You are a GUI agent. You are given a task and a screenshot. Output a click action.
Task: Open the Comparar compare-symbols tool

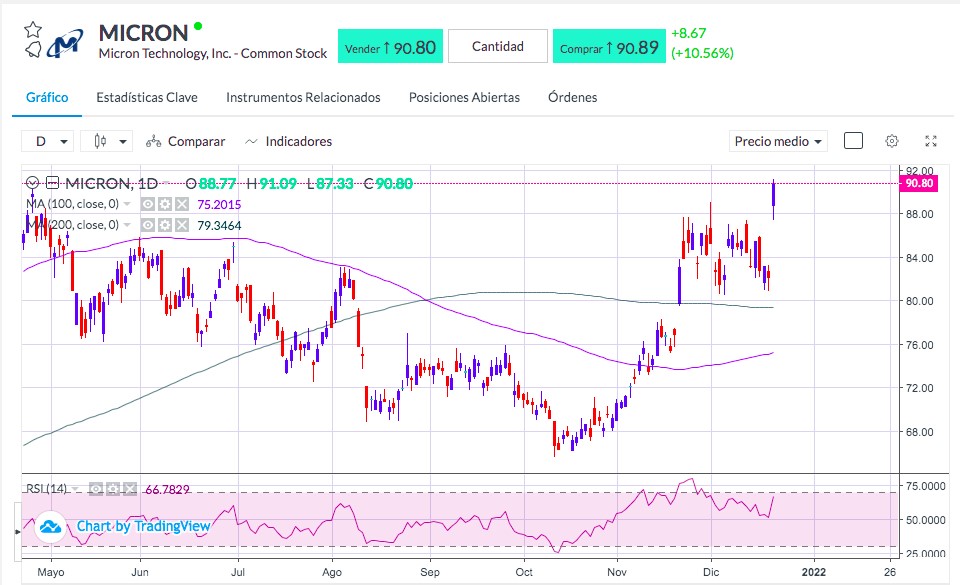coord(186,141)
